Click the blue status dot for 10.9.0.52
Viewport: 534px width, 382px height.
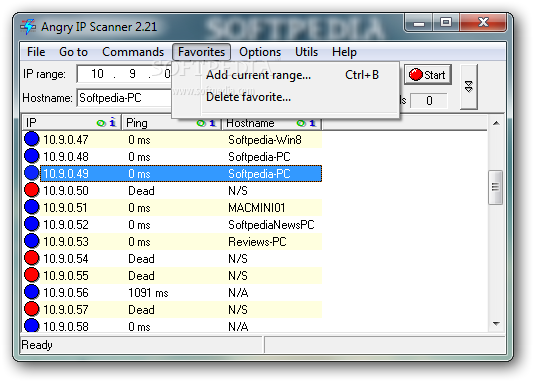click(32, 224)
